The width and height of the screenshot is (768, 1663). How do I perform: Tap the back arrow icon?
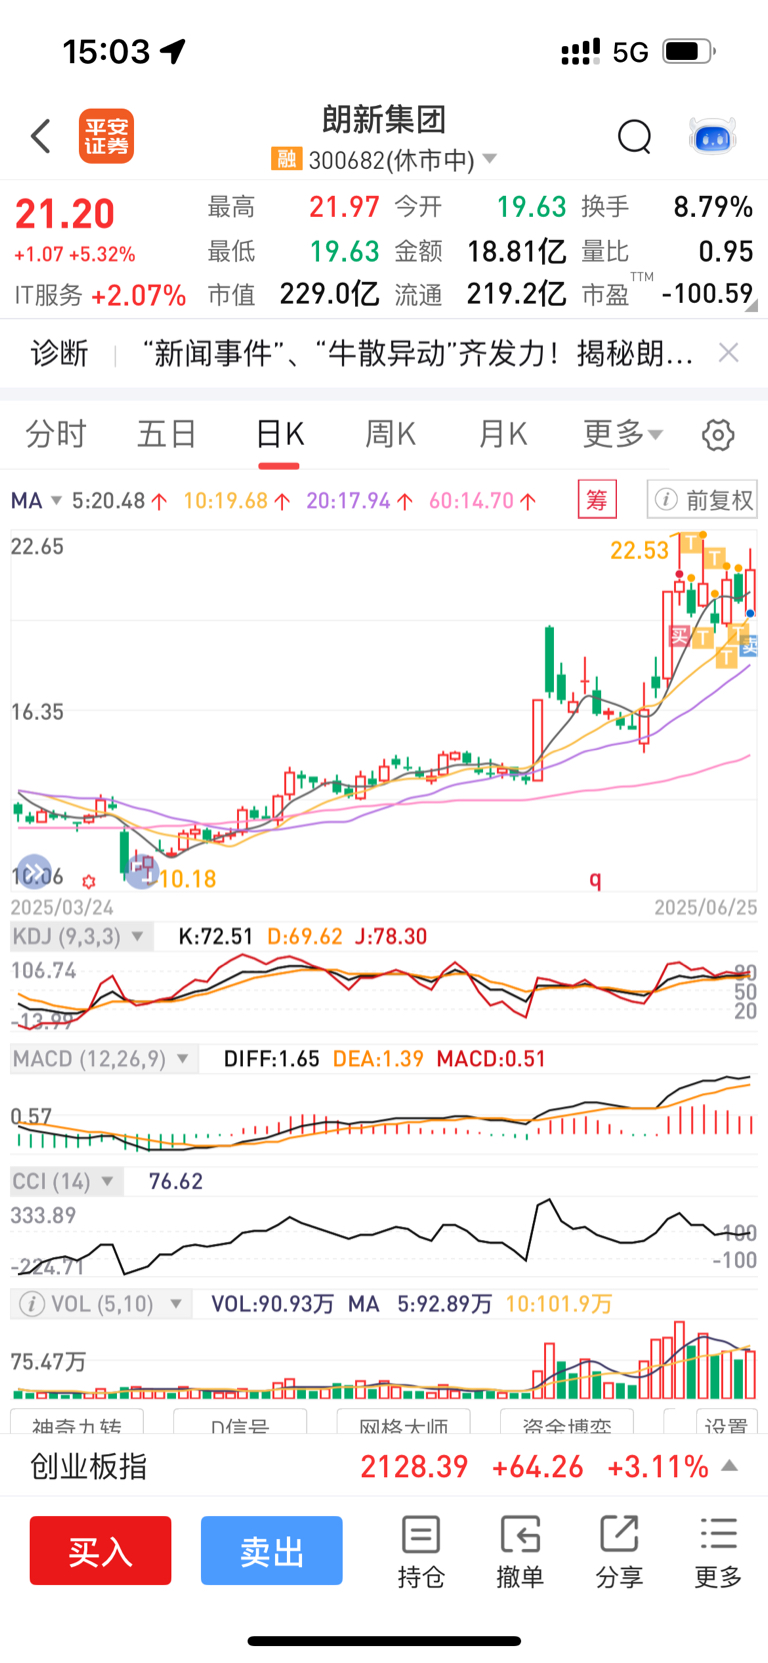click(41, 136)
